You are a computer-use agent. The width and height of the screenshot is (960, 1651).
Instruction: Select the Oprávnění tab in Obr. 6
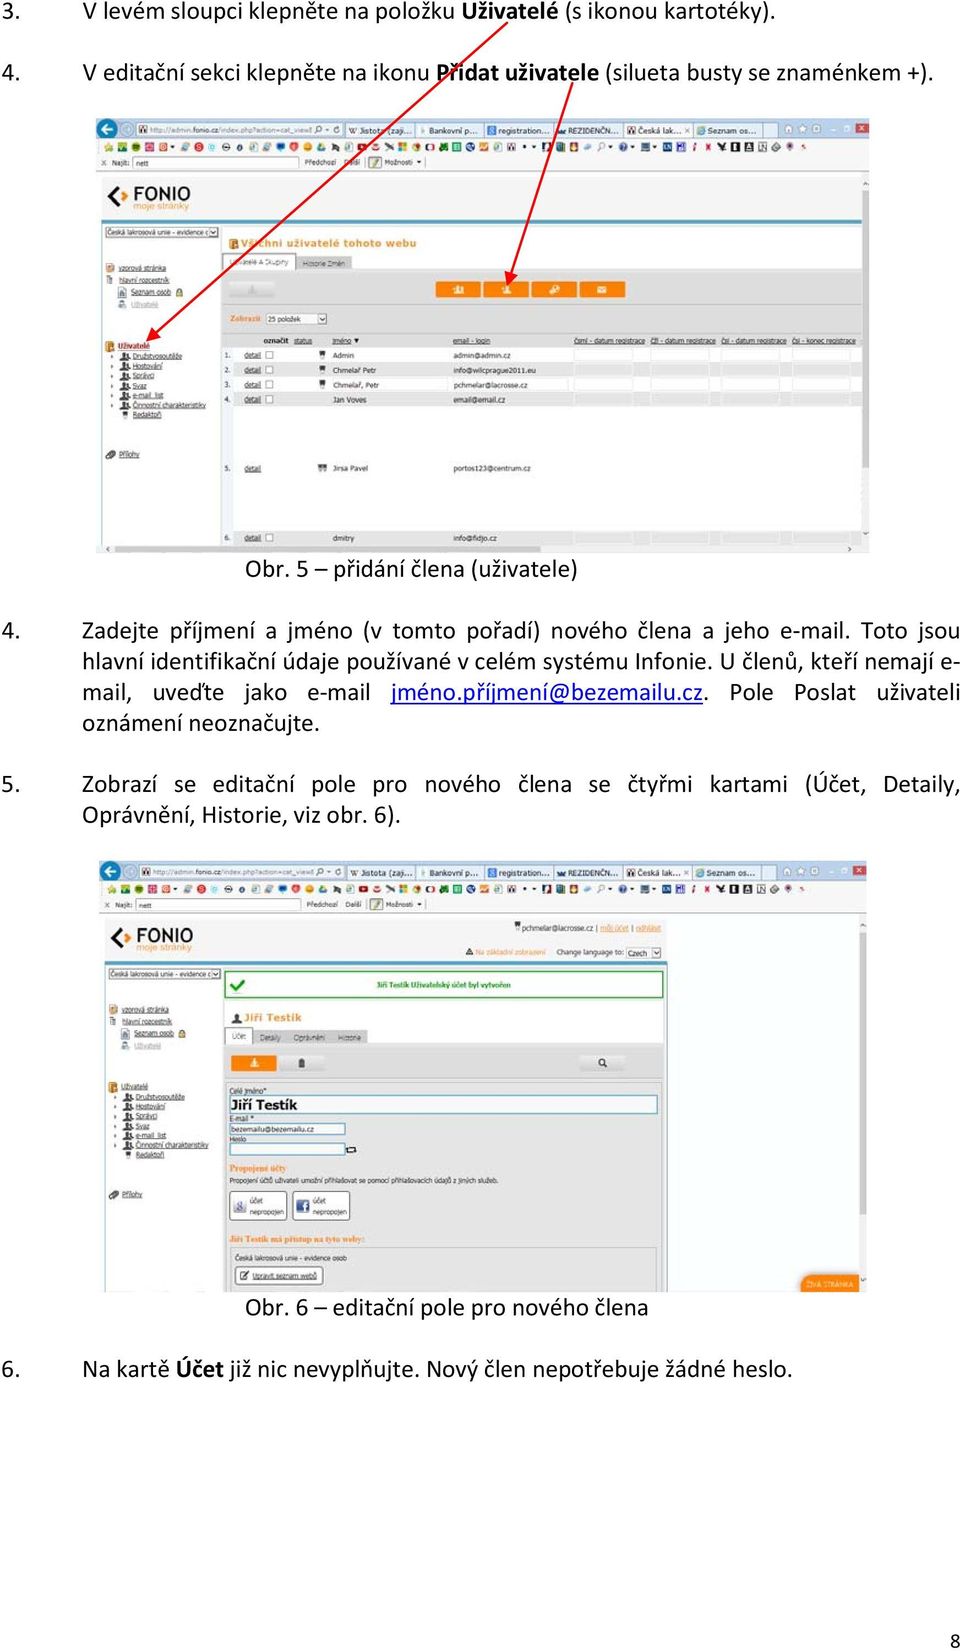[x=309, y=1038]
